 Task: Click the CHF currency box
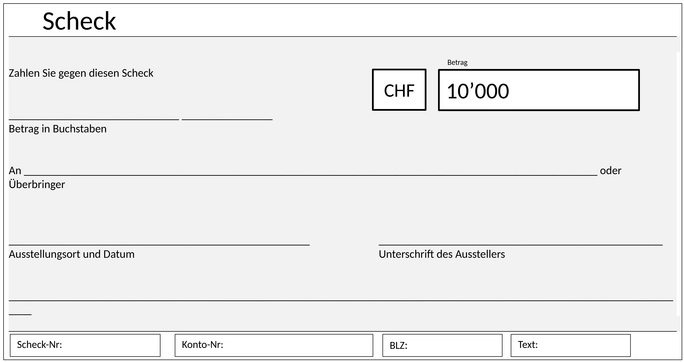click(399, 90)
